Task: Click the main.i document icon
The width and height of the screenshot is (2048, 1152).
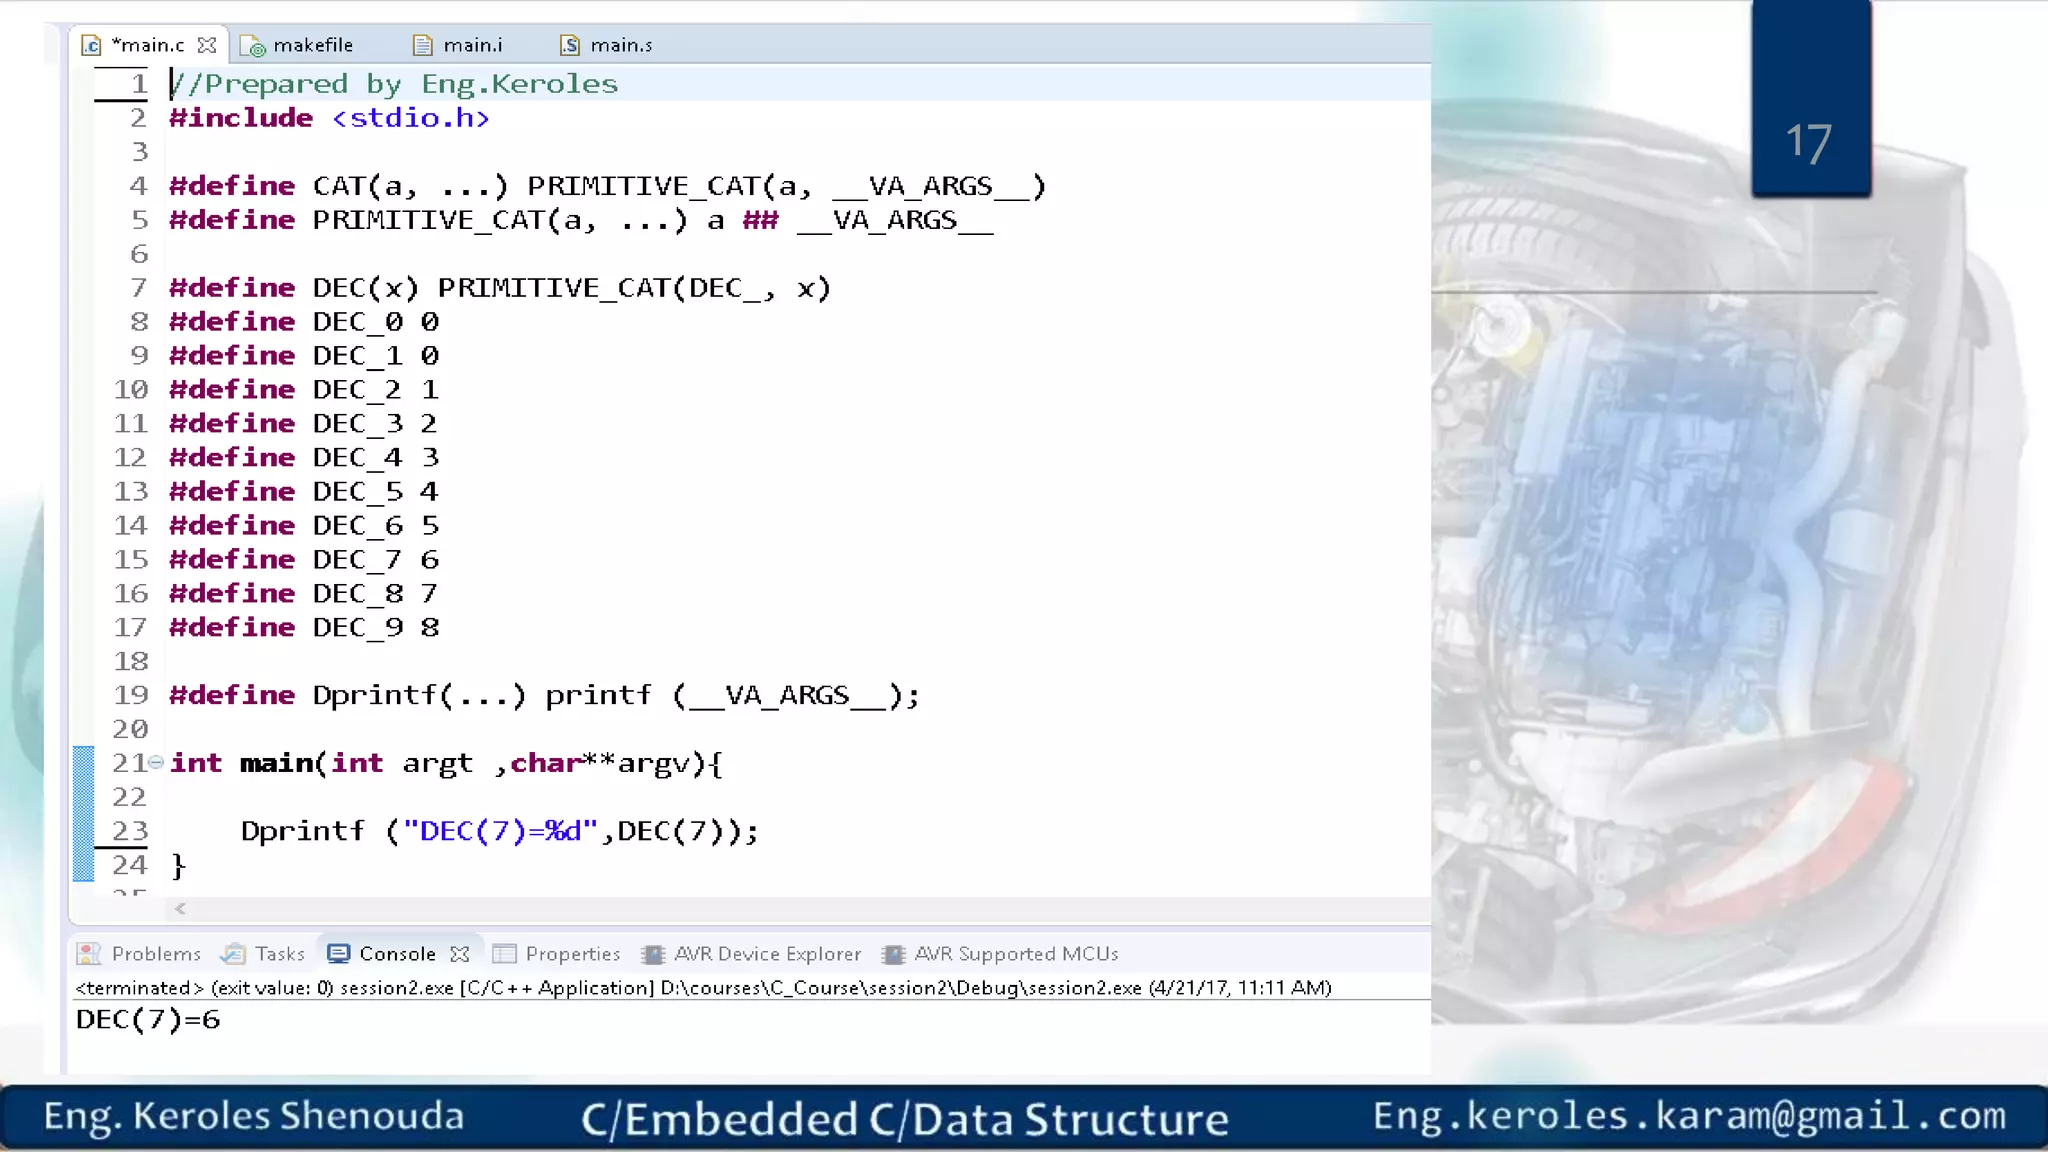Action: pos(423,45)
